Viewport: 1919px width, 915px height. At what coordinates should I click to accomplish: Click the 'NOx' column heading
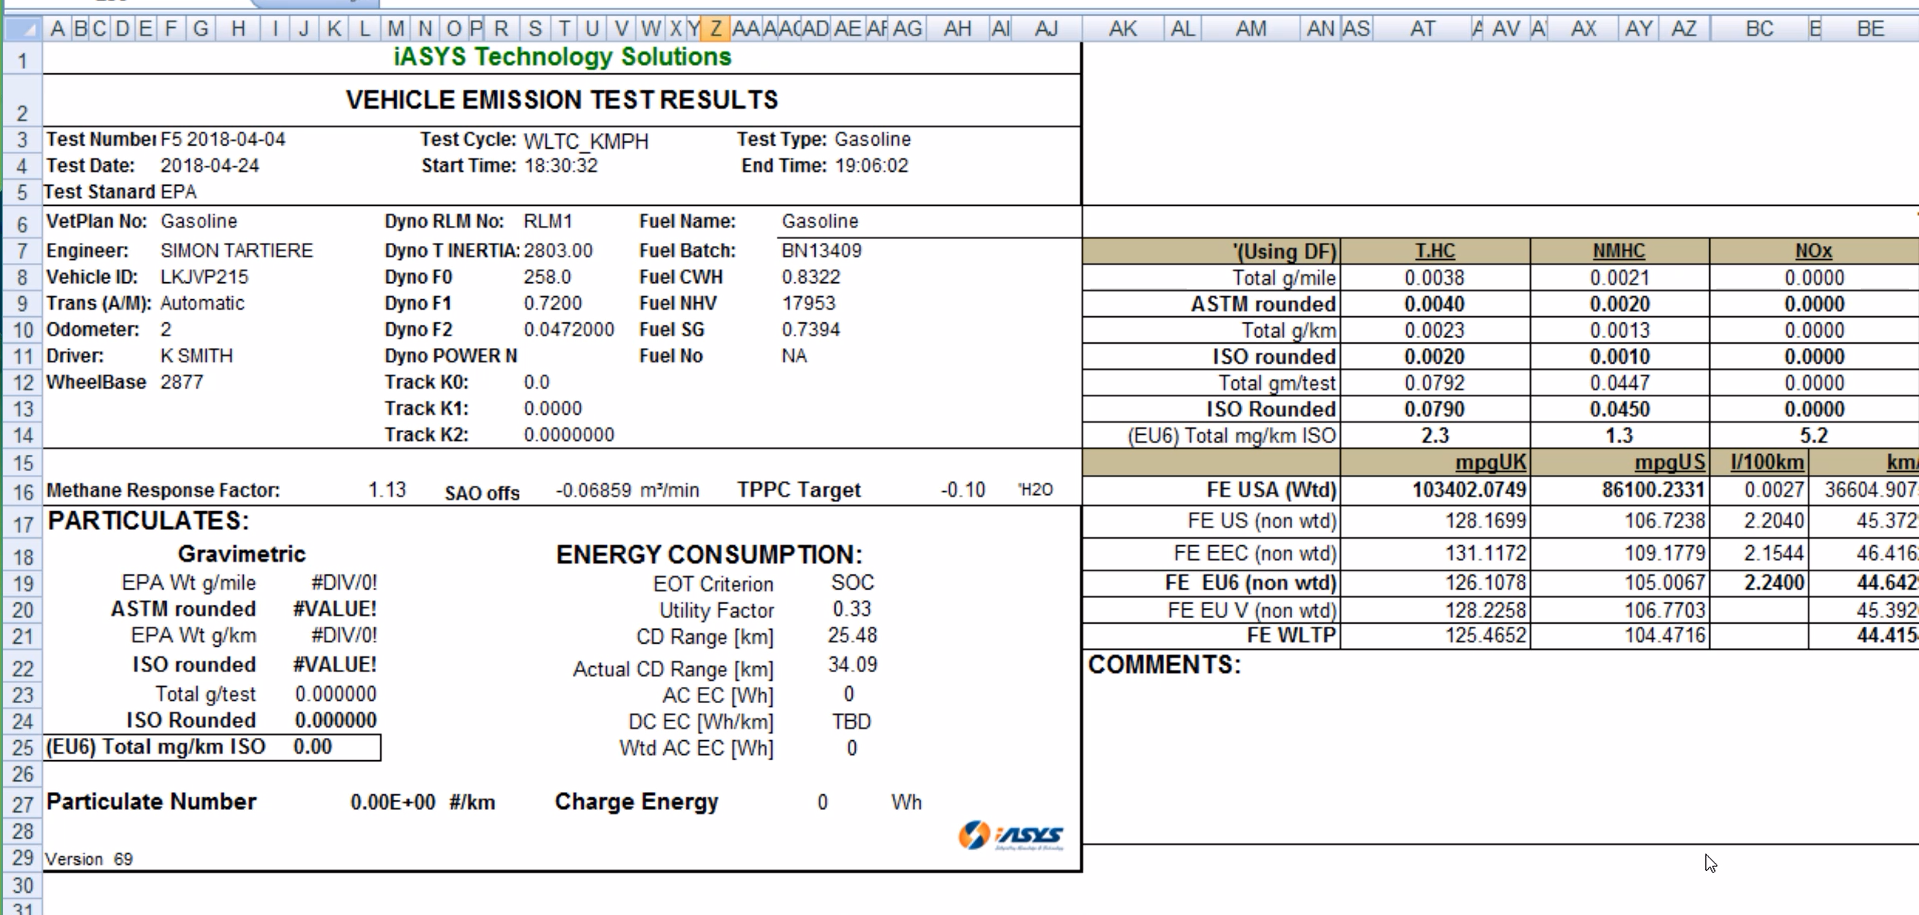pos(1814,251)
